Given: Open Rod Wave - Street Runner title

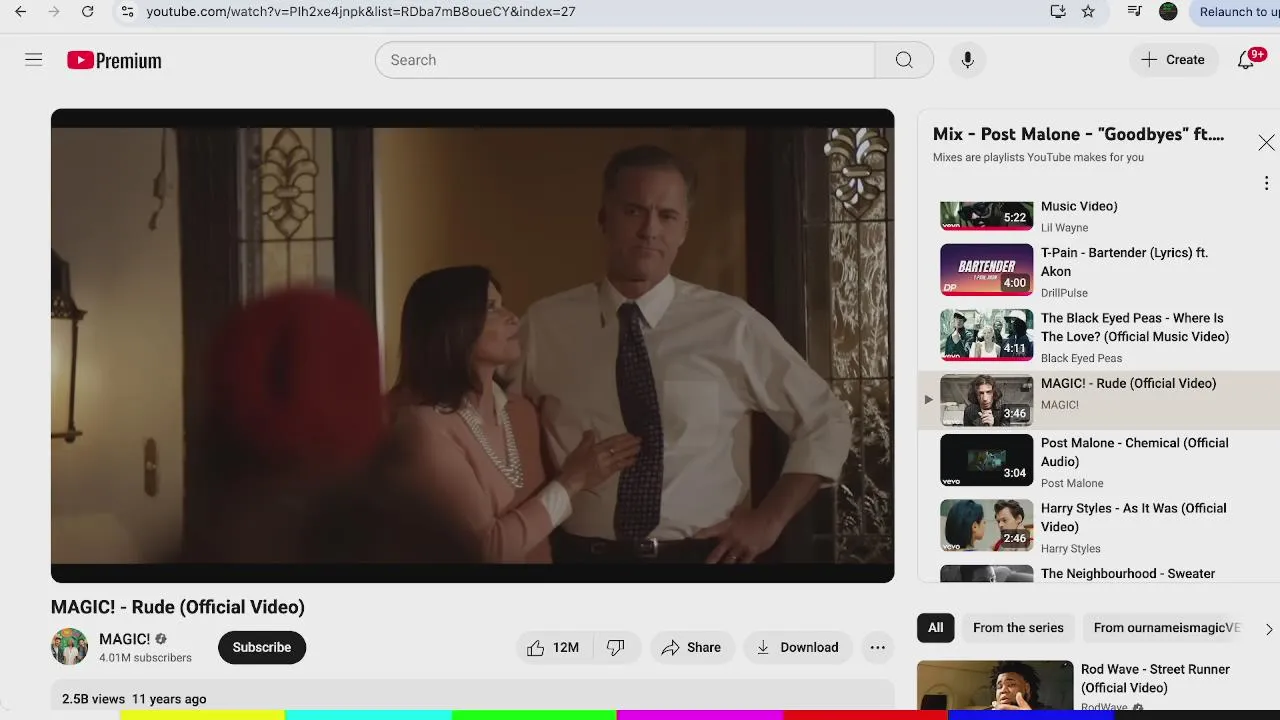Looking at the screenshot, I should click(x=1155, y=678).
